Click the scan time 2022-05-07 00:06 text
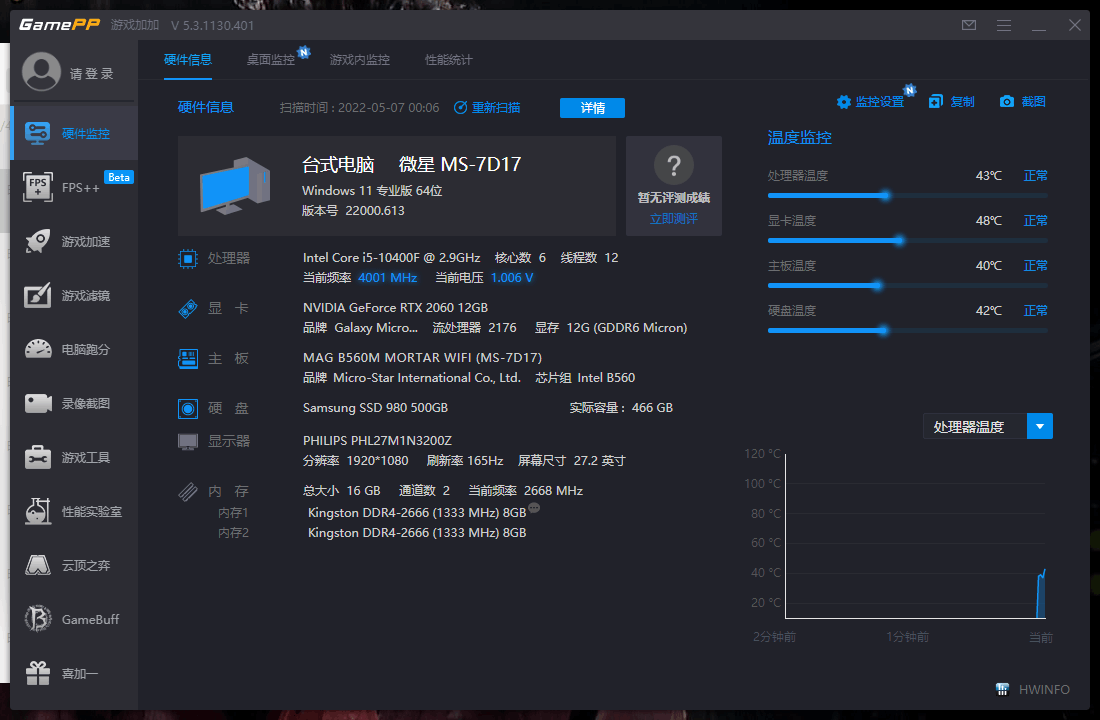Image resolution: width=1100 pixels, height=720 pixels. tap(359, 108)
